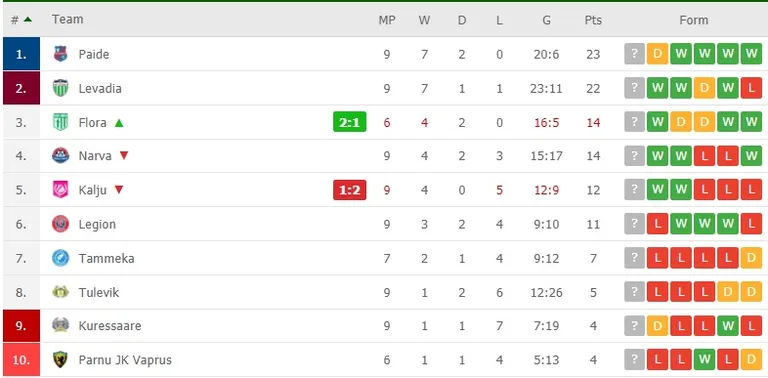Click the Parnu JK Vaprus shield icon
768x378 pixels.
pyautogui.click(x=60, y=360)
